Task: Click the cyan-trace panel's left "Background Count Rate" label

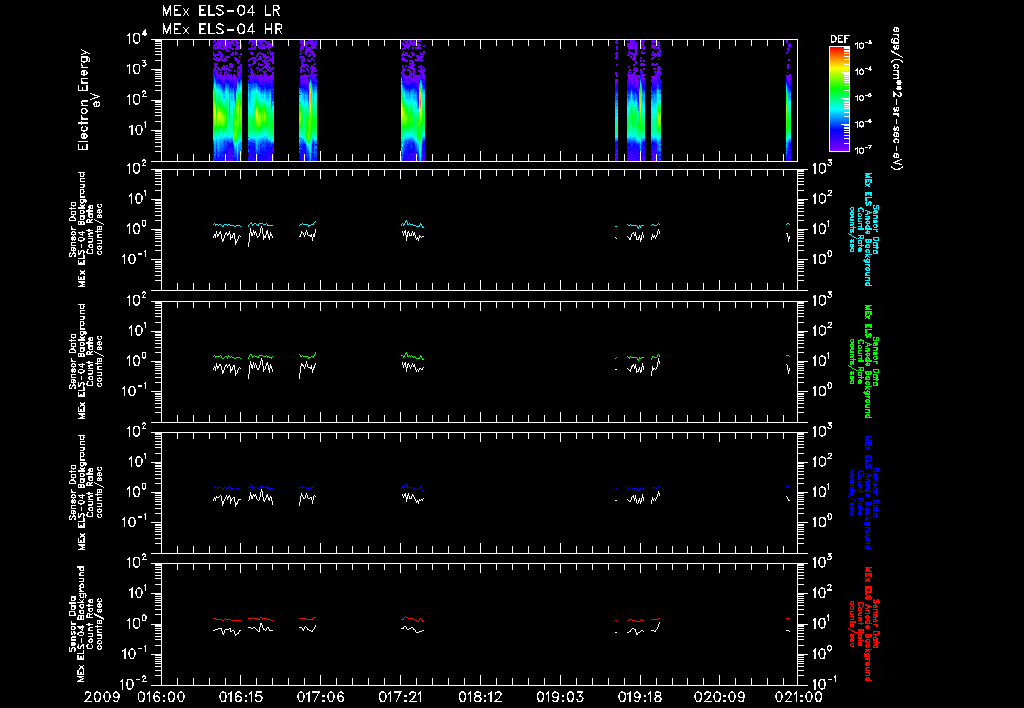Action: coord(86,229)
